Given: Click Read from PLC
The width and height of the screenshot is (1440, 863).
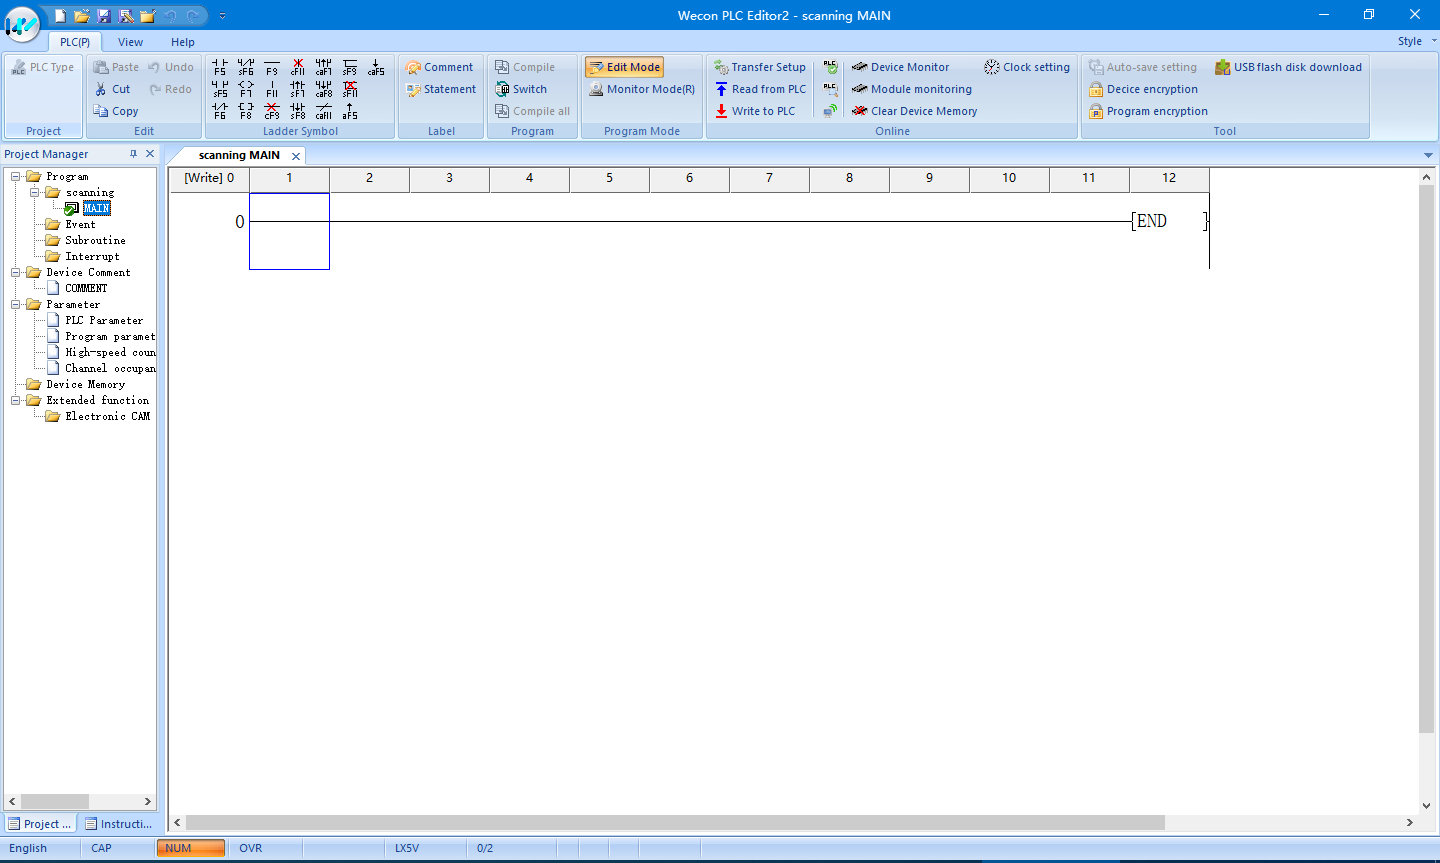Looking at the screenshot, I should click(x=760, y=89).
